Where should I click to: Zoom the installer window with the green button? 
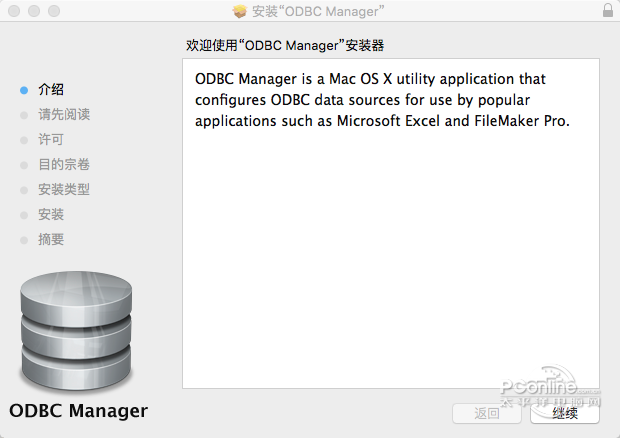coord(52,10)
